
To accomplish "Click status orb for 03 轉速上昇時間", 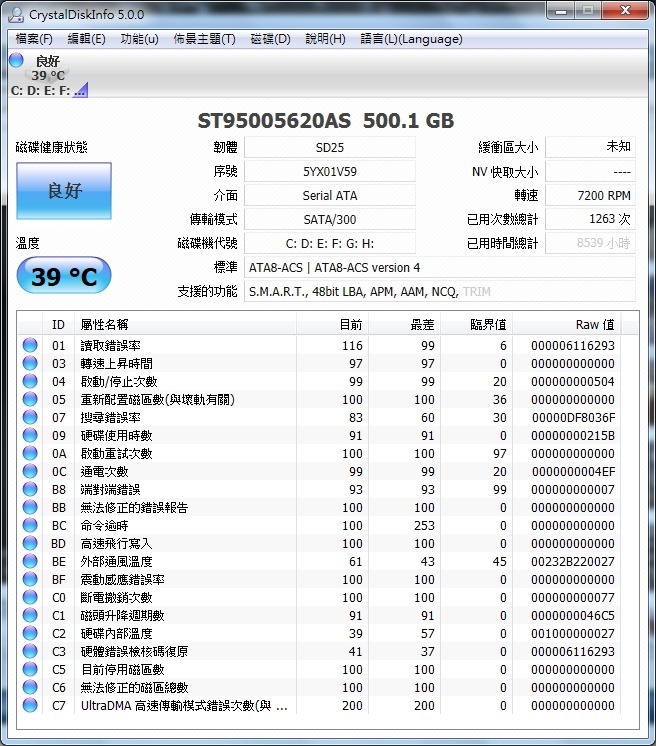I will pyautogui.click(x=30, y=363).
